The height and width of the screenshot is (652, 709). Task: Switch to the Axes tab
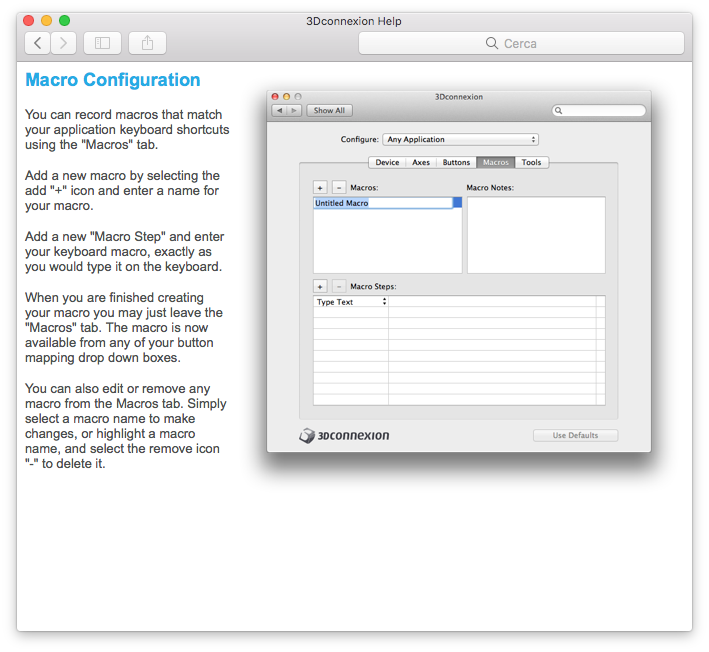click(421, 162)
